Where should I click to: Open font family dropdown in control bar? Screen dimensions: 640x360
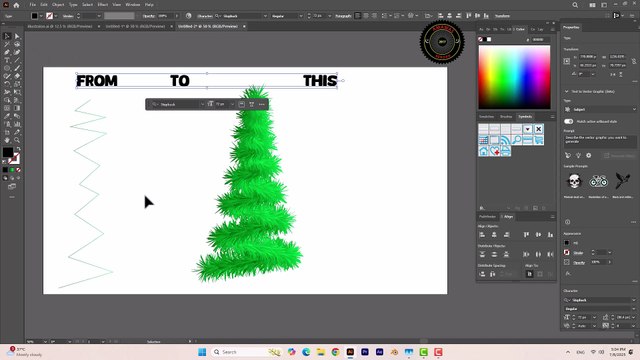click(265, 16)
